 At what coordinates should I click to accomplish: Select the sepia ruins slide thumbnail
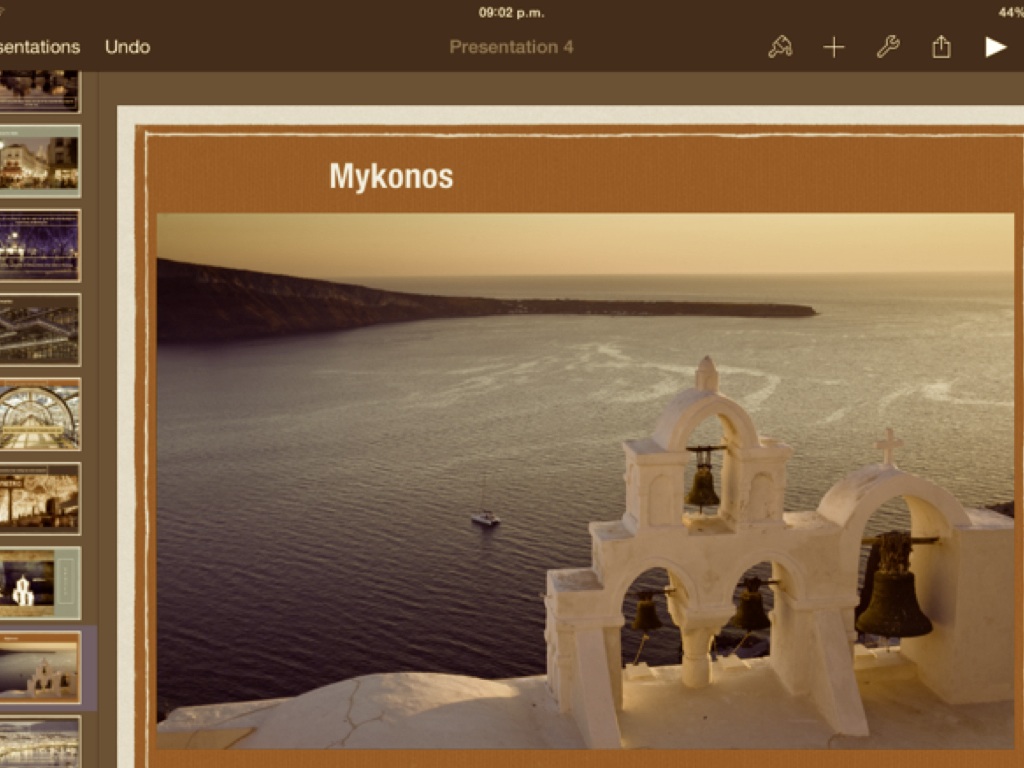point(40,498)
